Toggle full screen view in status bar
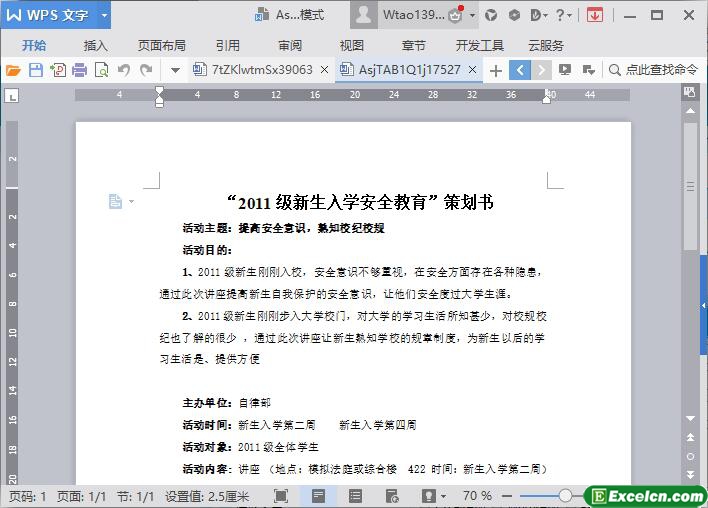 281,496
